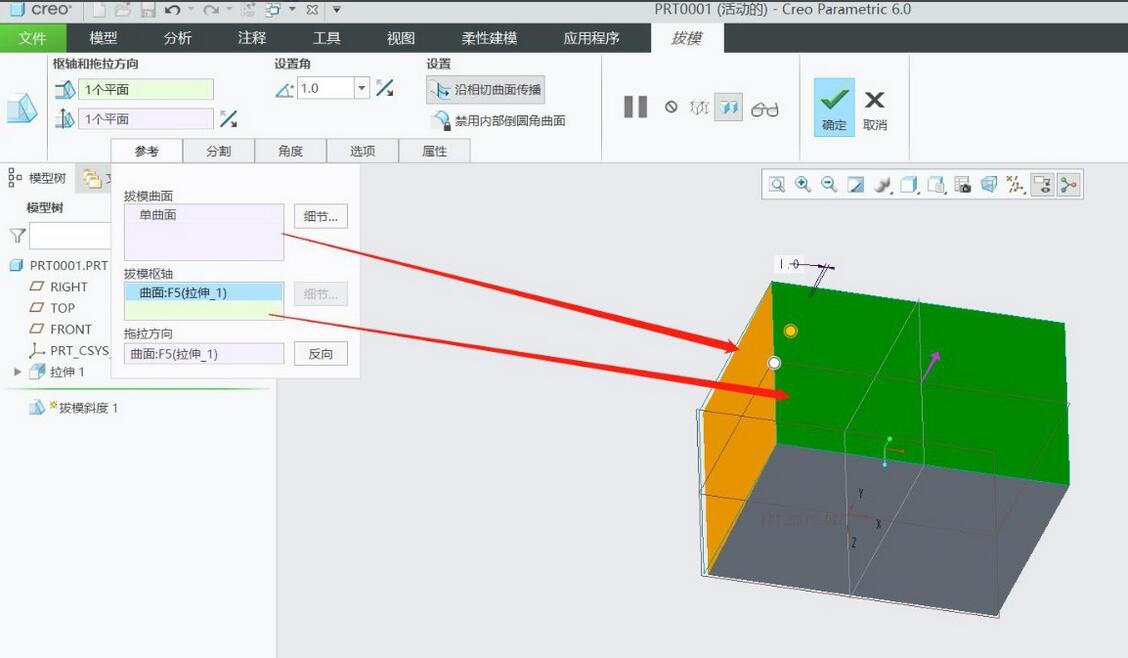Open the 选项 panel tab
This screenshot has height=658, width=1128.
click(x=363, y=151)
